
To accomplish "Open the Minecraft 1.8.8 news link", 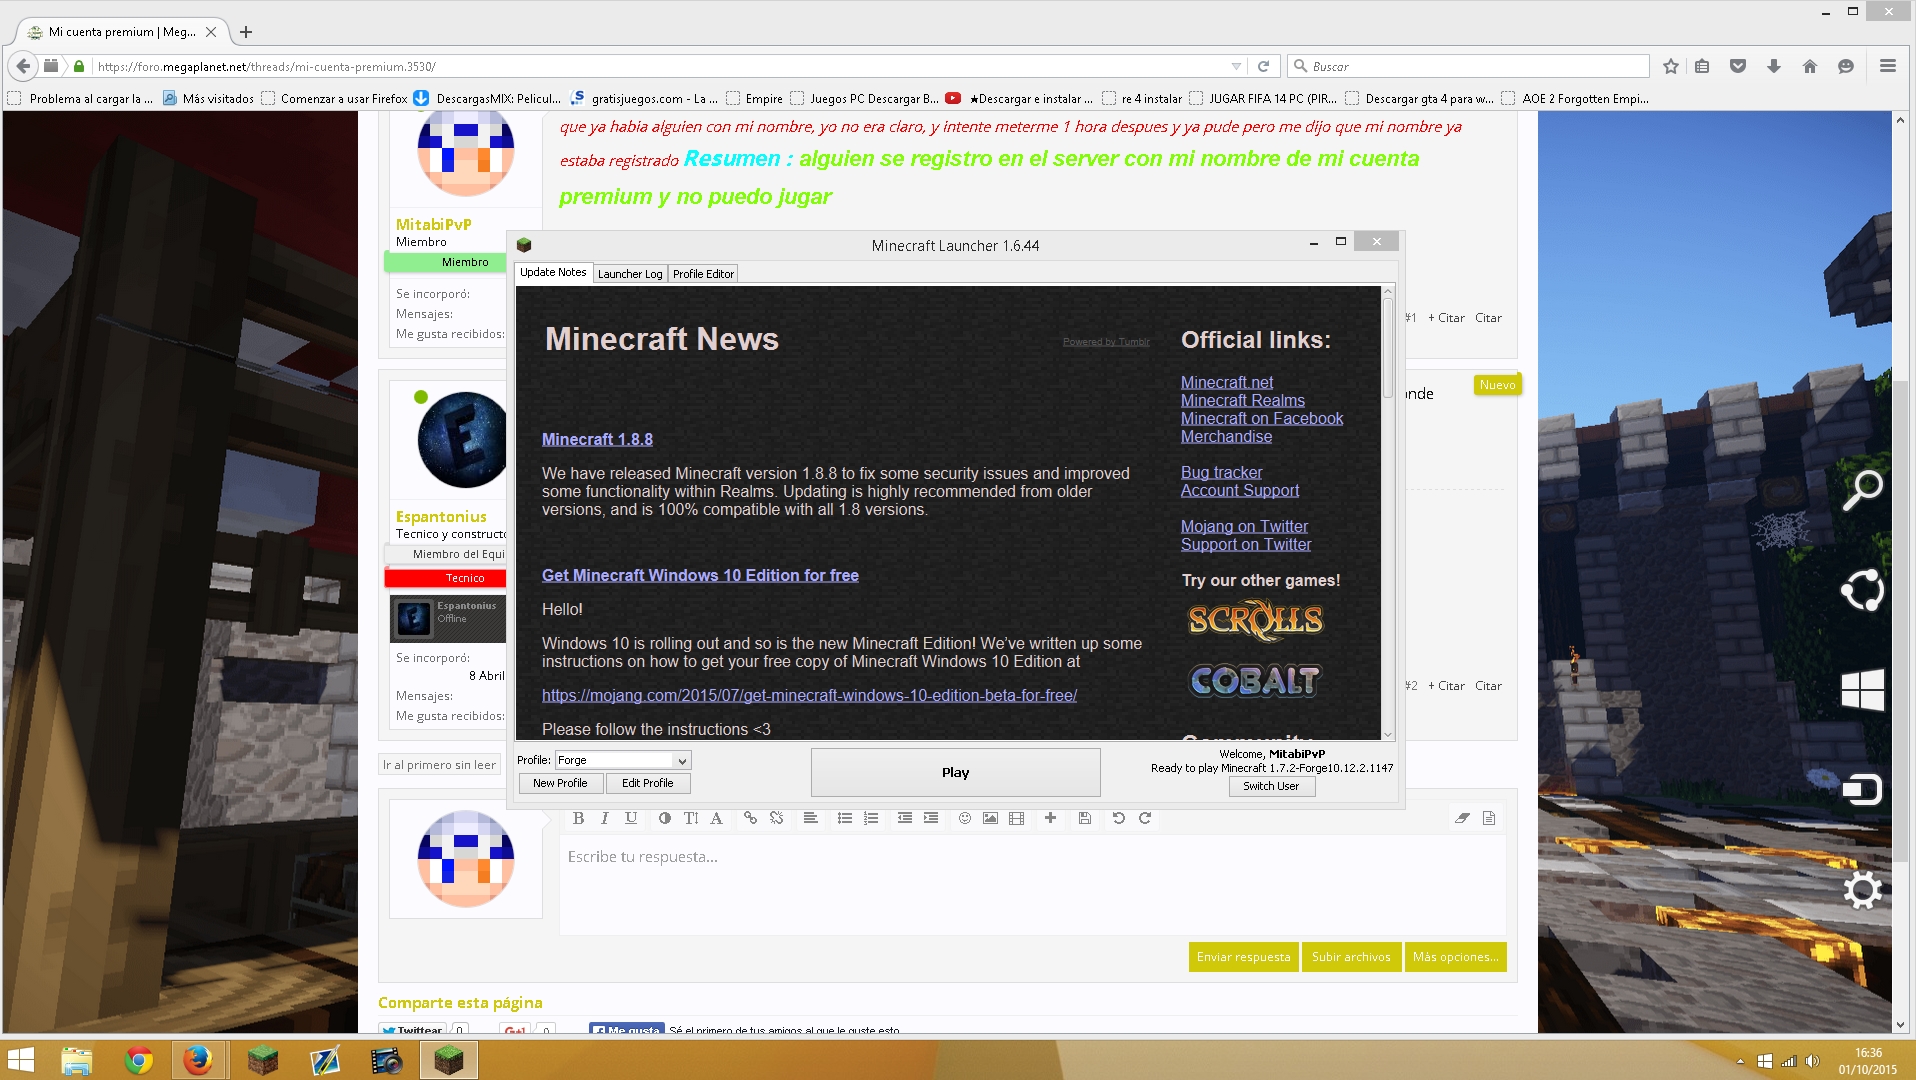I will 597,439.
